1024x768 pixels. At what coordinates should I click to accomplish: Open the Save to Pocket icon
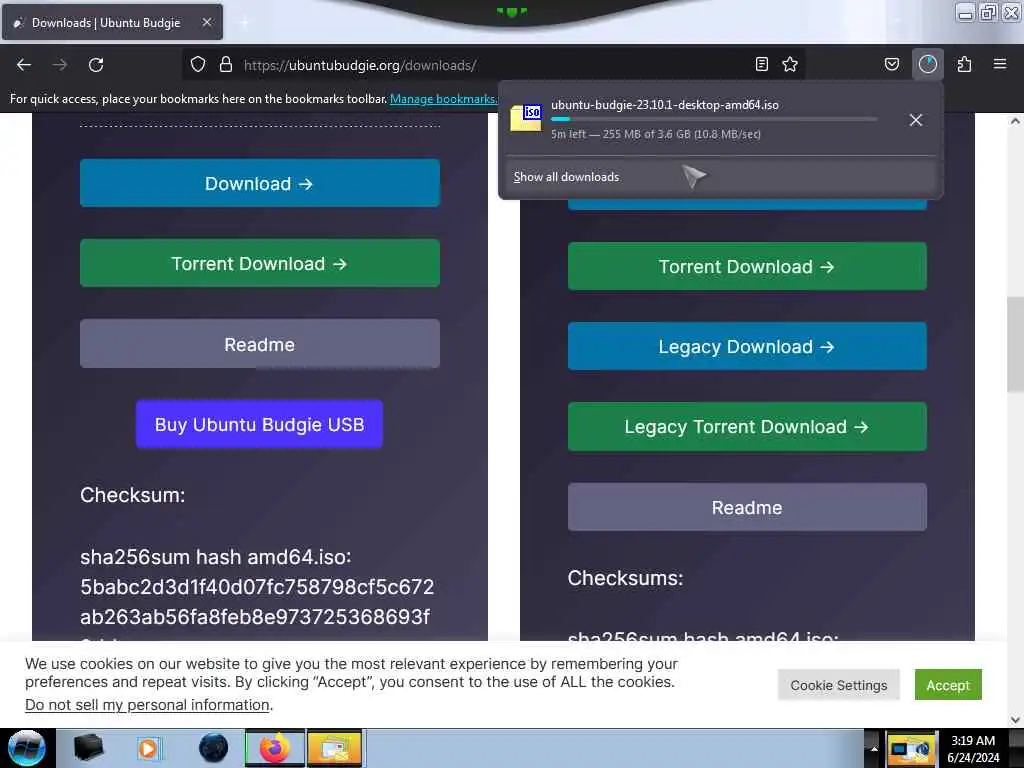pyautogui.click(x=891, y=64)
